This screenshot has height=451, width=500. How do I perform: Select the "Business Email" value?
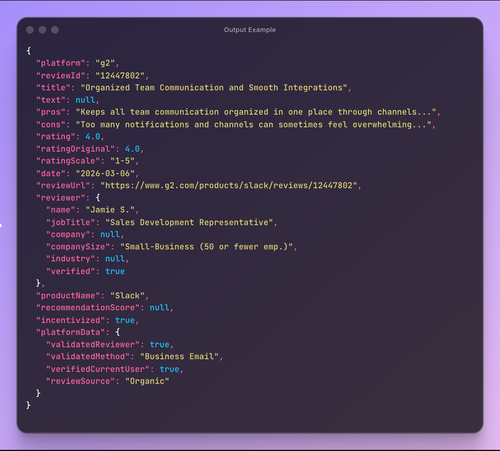179,357
